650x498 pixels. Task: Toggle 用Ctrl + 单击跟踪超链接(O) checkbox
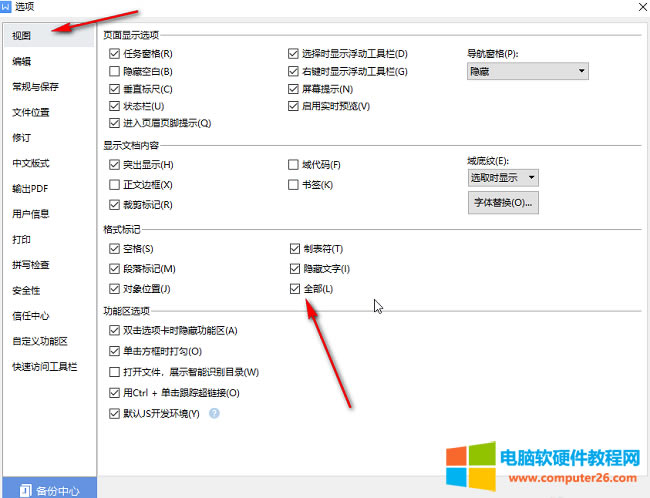114,393
